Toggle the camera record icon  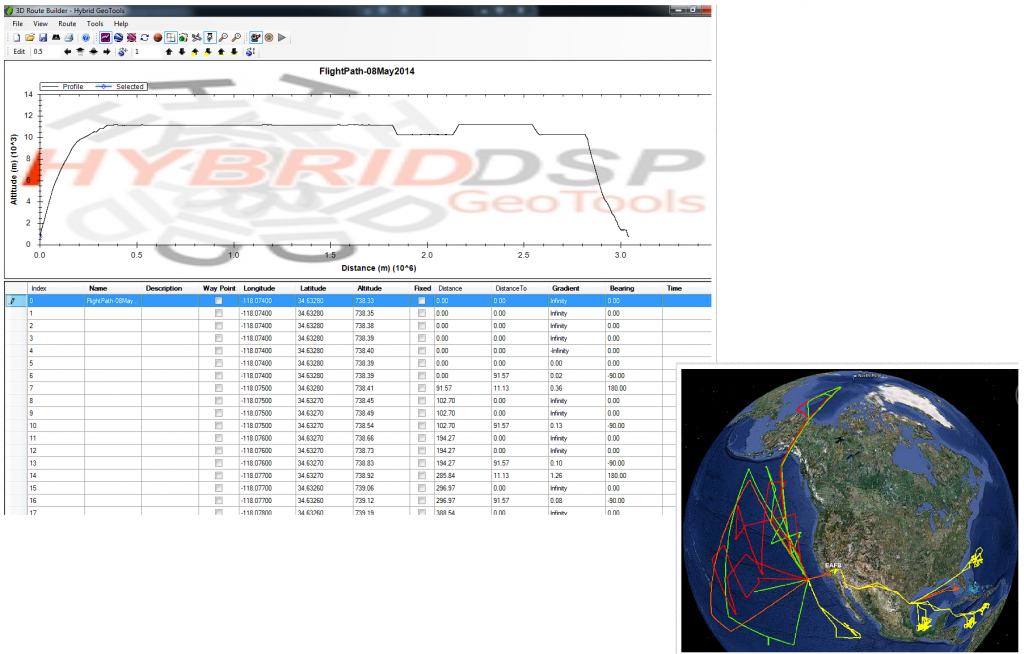tap(255, 38)
